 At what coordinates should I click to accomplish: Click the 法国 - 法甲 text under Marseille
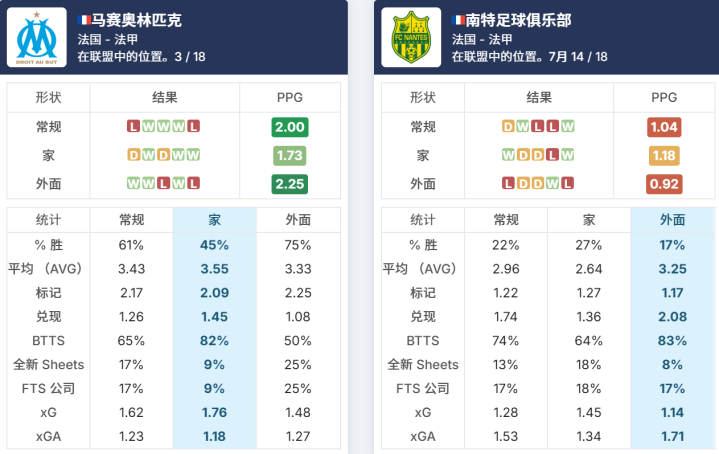108,39
